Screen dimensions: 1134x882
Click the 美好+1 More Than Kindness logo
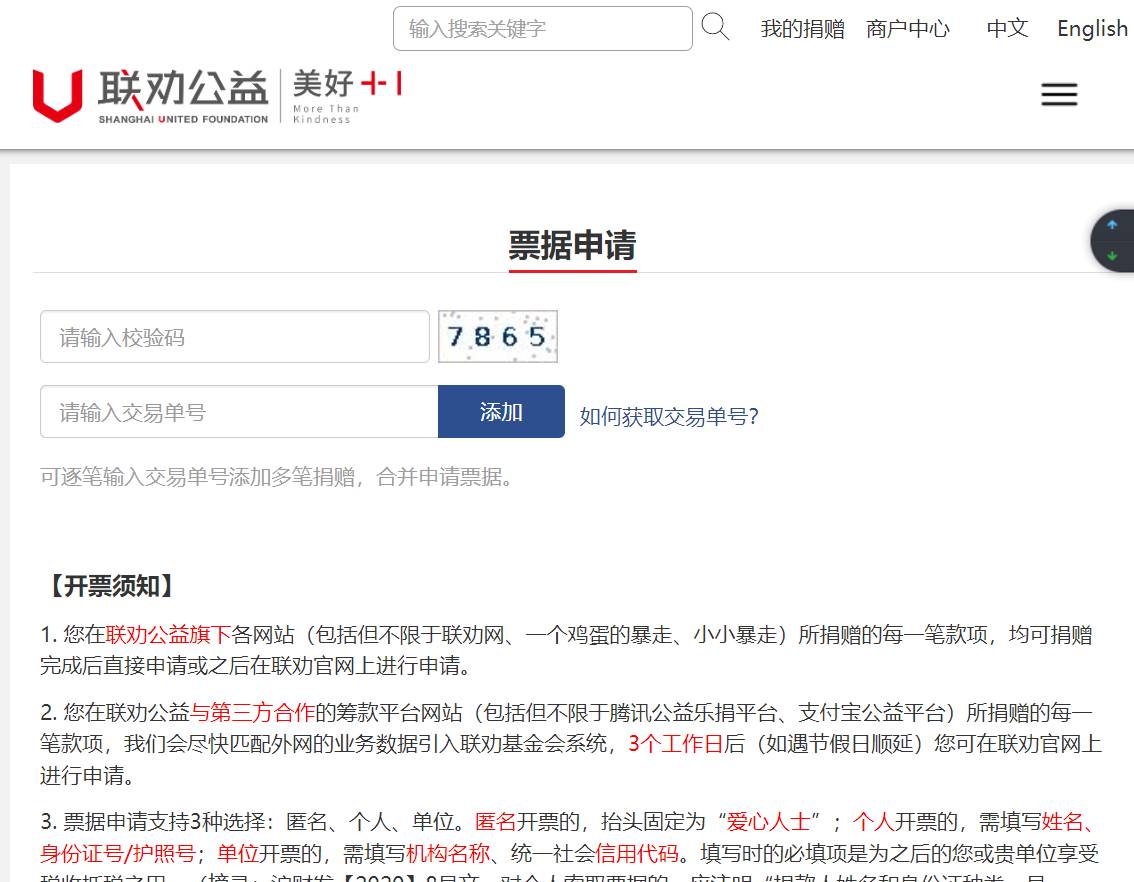point(346,96)
